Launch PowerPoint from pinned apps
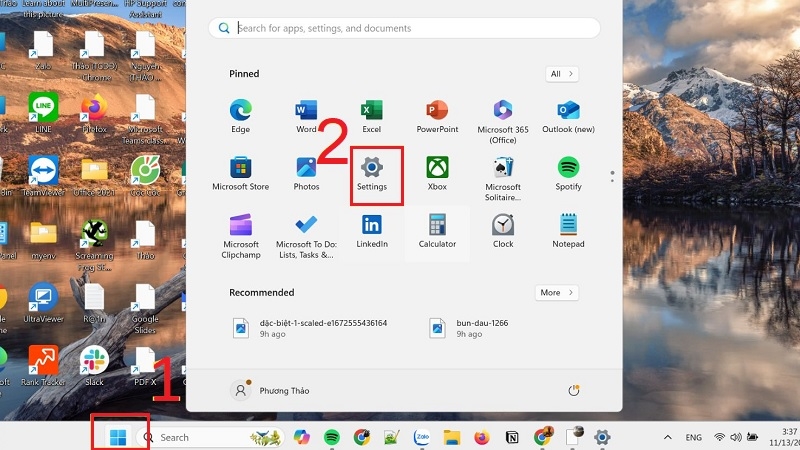The height and width of the screenshot is (450, 800). (437, 116)
